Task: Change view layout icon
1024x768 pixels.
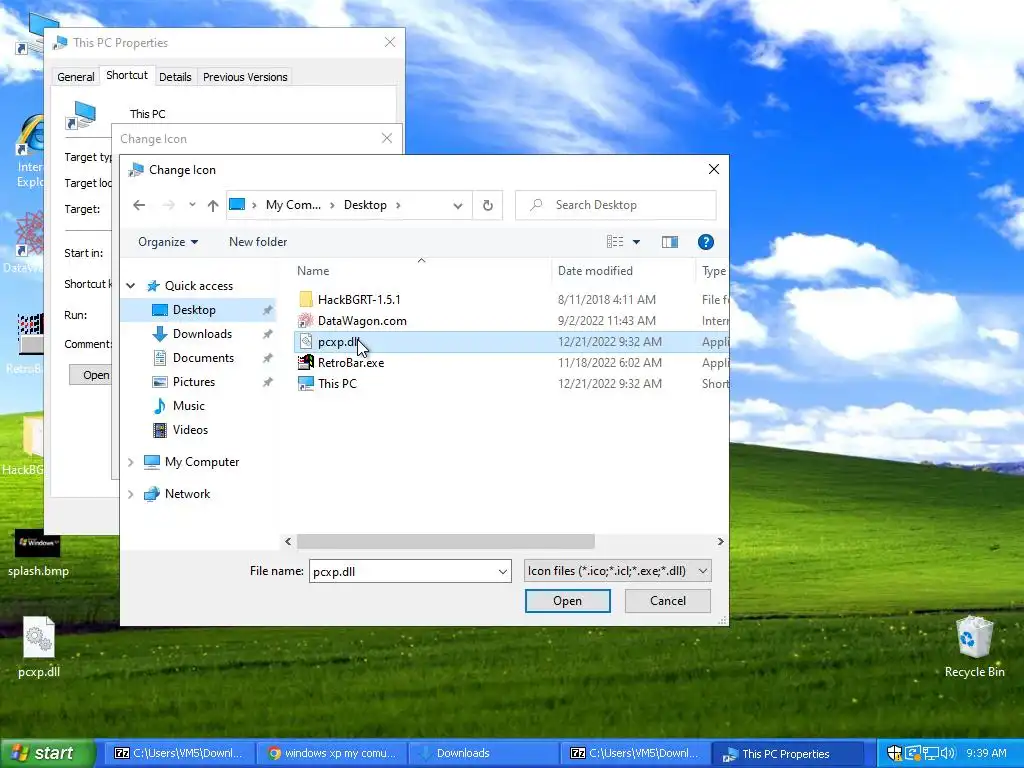Action: (x=615, y=242)
